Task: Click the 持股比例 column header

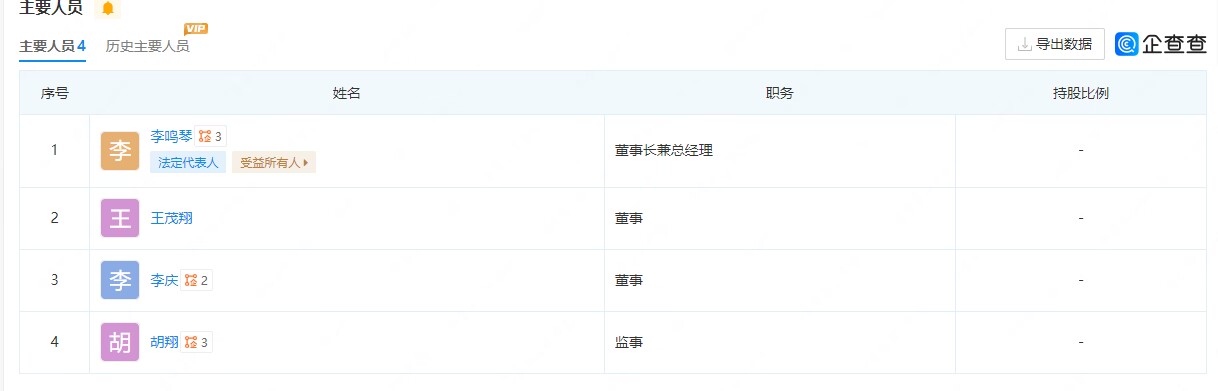Action: (1081, 93)
